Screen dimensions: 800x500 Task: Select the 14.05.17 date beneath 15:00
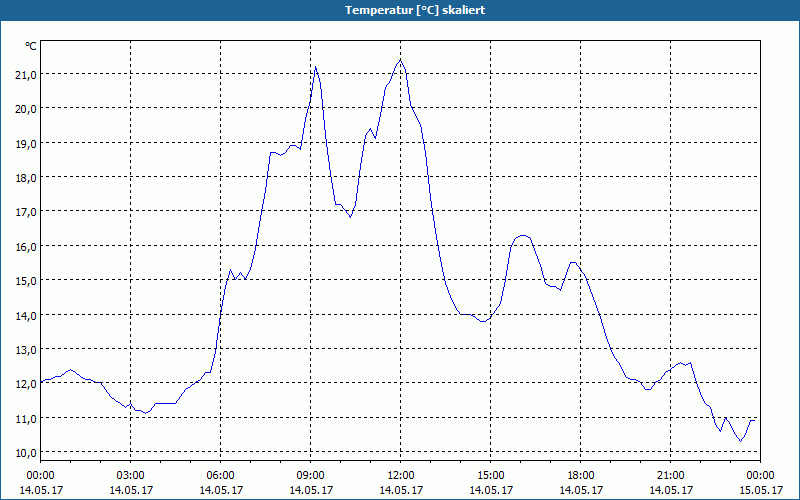(x=490, y=490)
